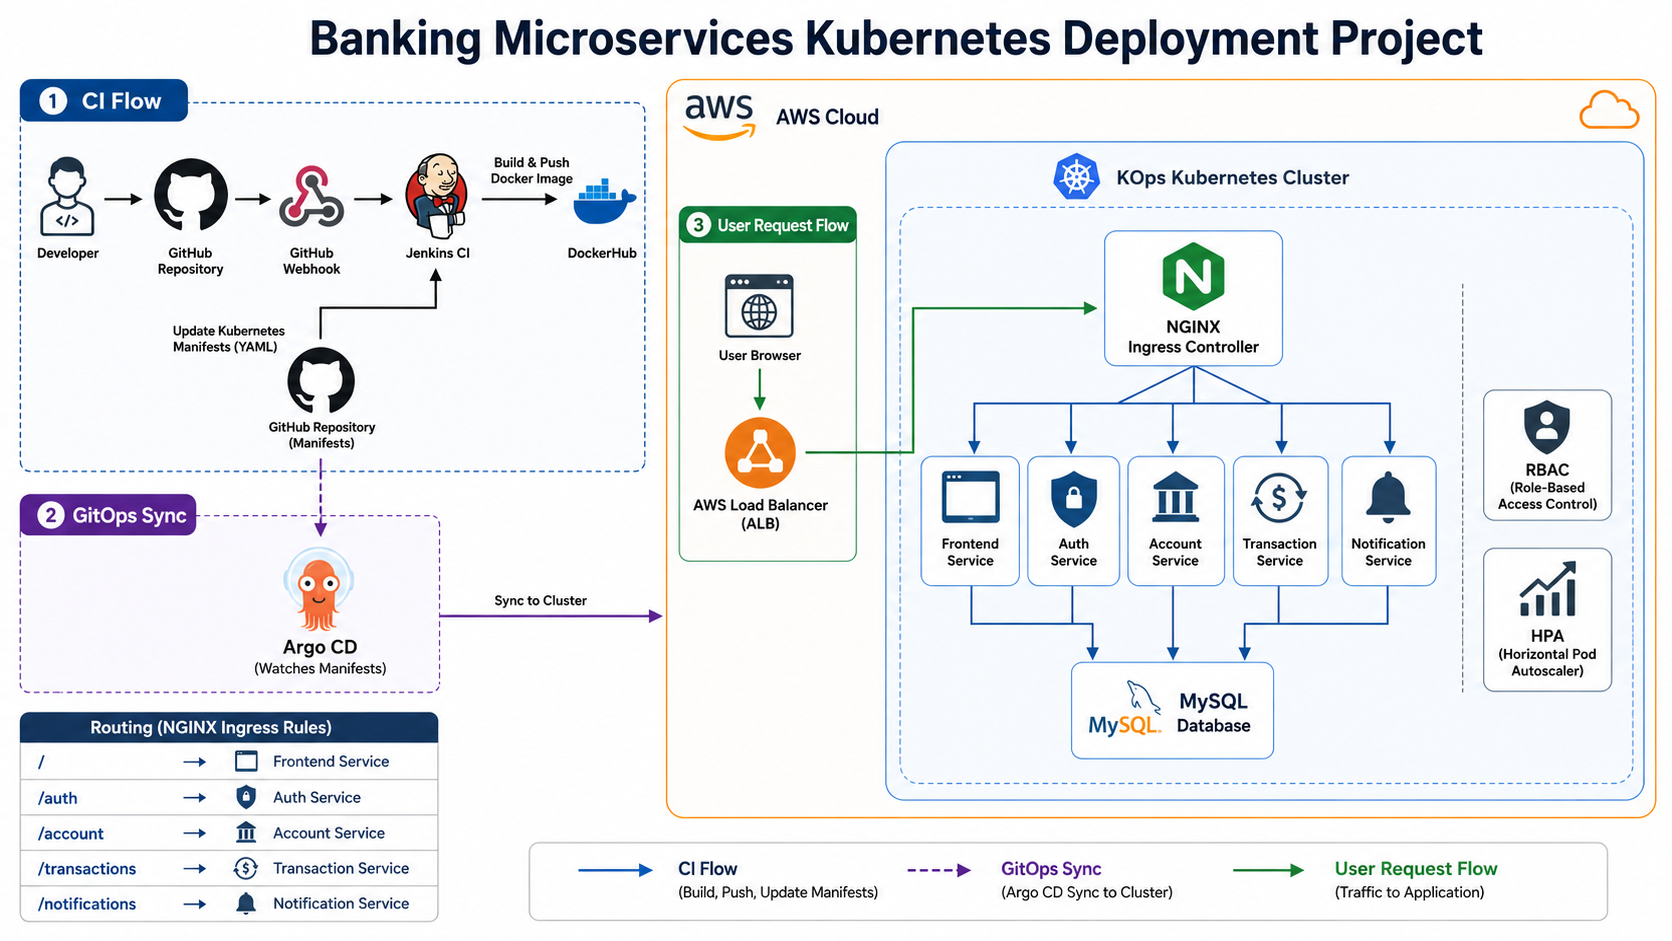Click the Transaction Service icon in routing table
The image size is (1672, 941).
coord(246,868)
